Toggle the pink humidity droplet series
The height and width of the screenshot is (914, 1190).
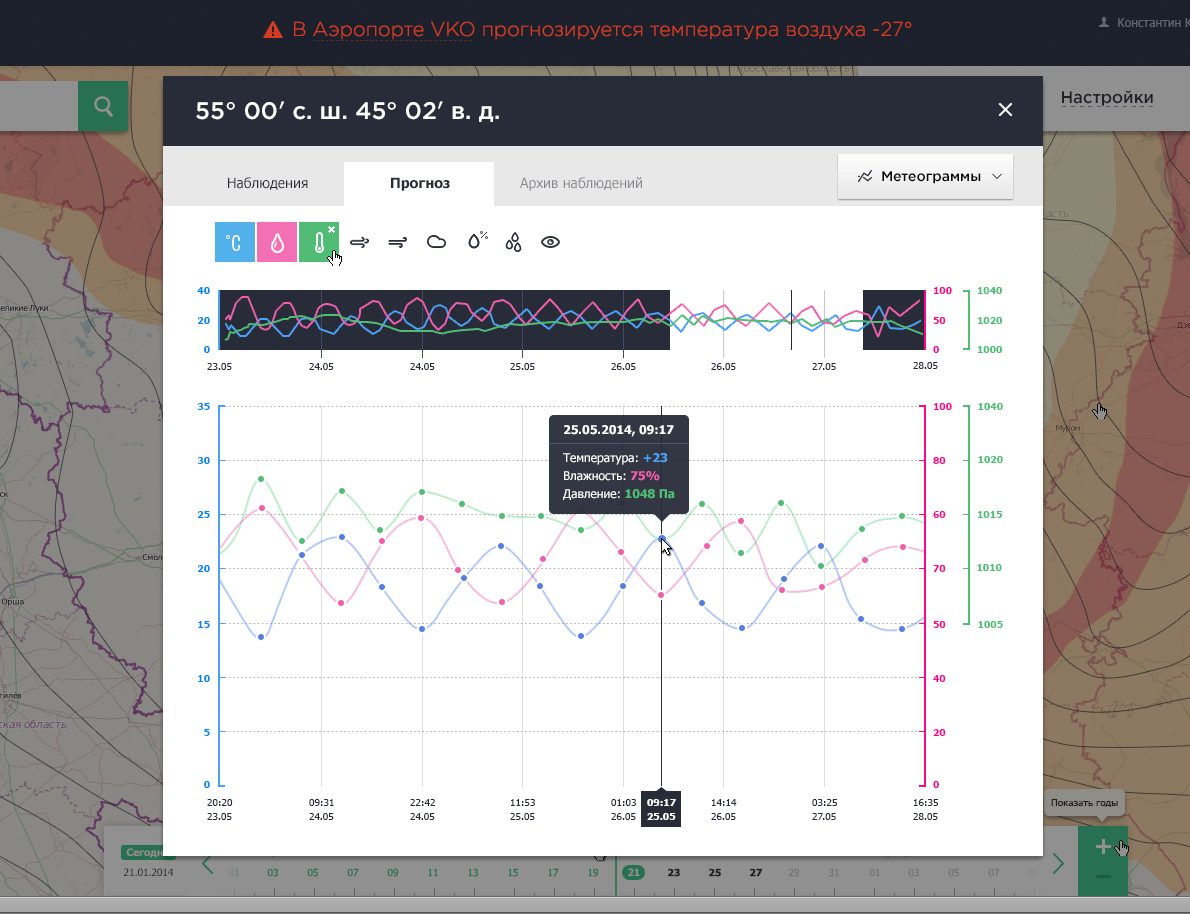coord(277,242)
